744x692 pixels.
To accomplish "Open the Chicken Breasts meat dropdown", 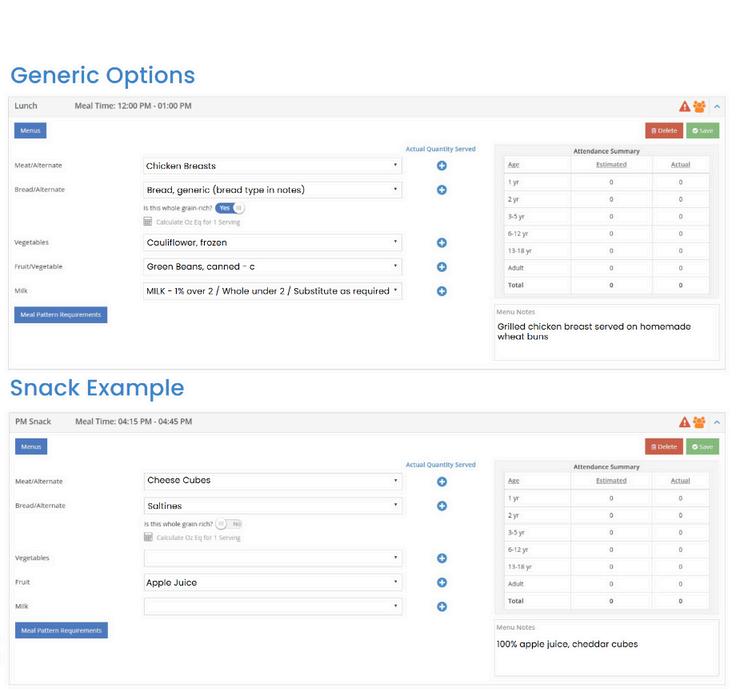I will [273, 166].
